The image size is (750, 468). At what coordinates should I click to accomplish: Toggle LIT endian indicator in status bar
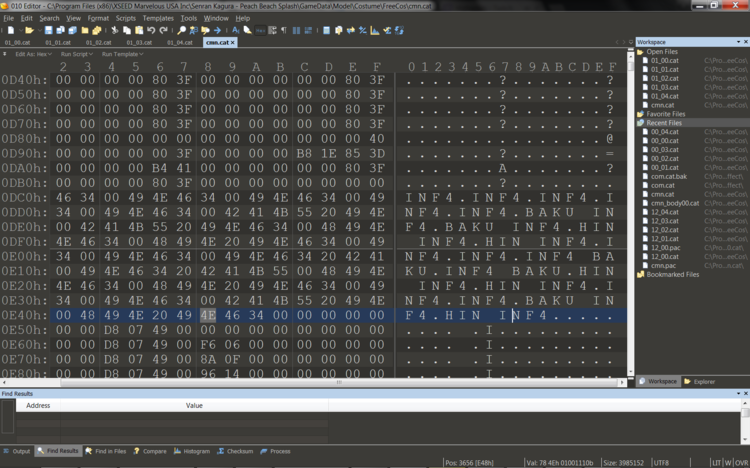point(716,463)
